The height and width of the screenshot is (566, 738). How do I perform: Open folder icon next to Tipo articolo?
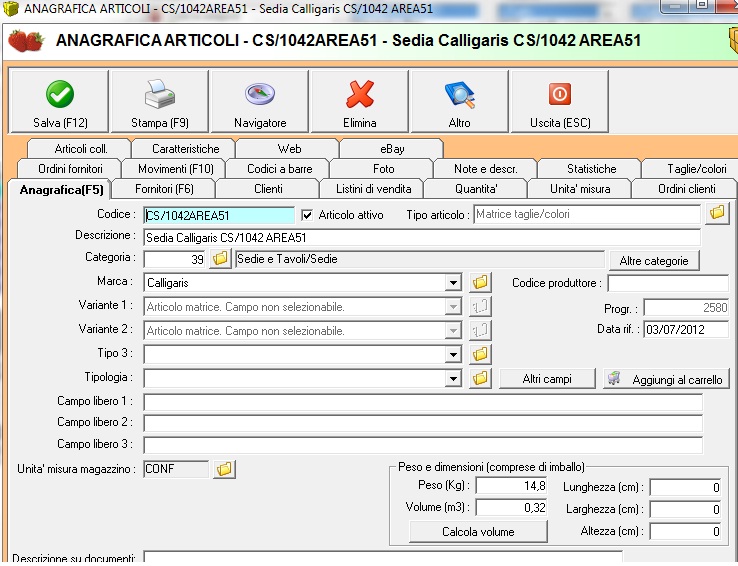point(717,213)
